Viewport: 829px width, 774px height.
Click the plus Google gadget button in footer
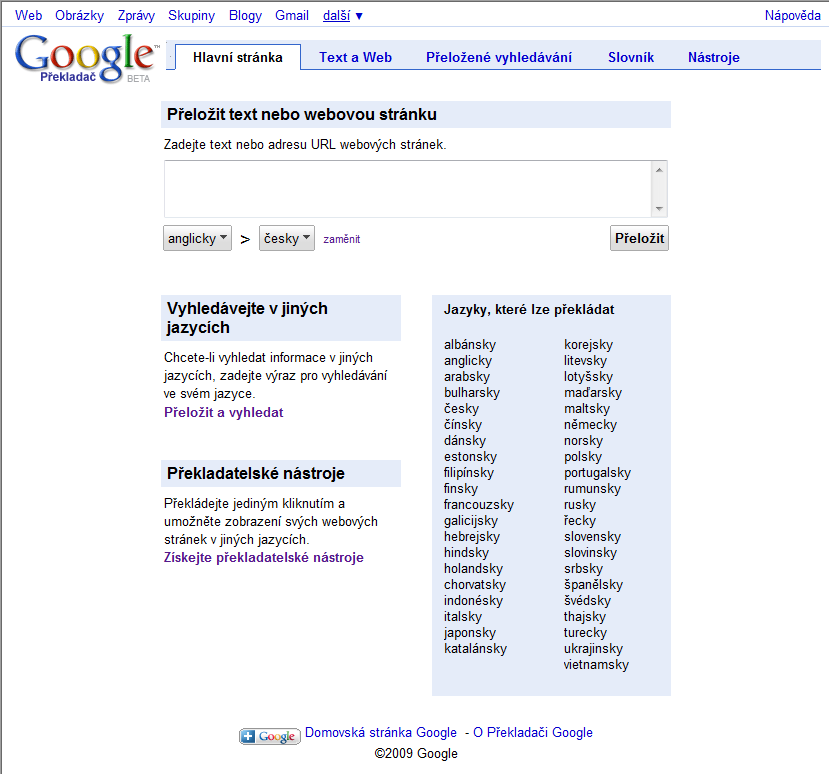(x=270, y=736)
